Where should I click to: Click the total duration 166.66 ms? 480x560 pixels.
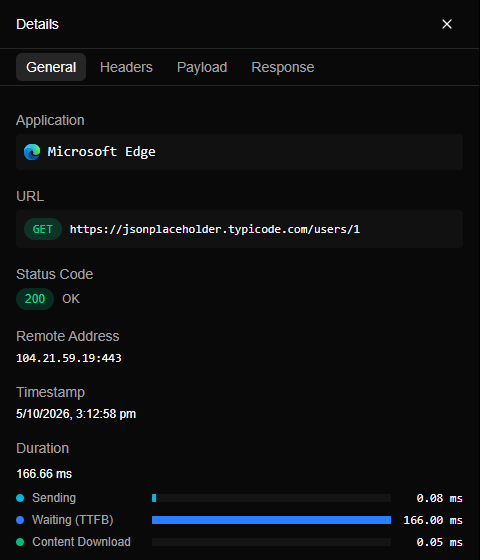click(x=44, y=474)
